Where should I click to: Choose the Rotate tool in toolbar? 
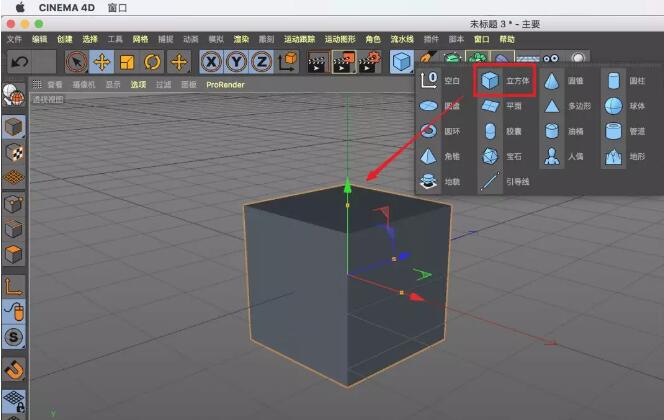(x=153, y=62)
